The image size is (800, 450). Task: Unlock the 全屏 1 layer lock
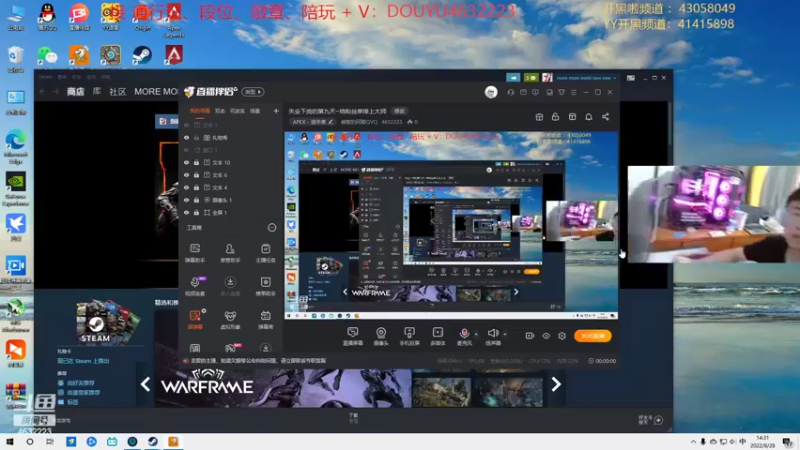pyautogui.click(x=196, y=213)
